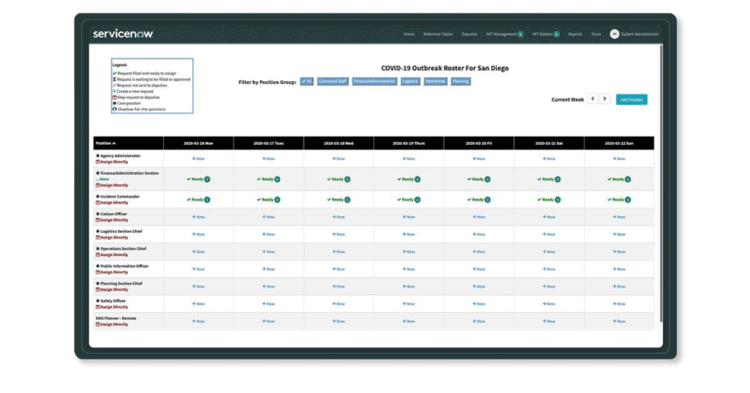This screenshot has height=393, width=750.
Task: Click Assign Directly for Planning Section Chief
Action: click(x=112, y=290)
